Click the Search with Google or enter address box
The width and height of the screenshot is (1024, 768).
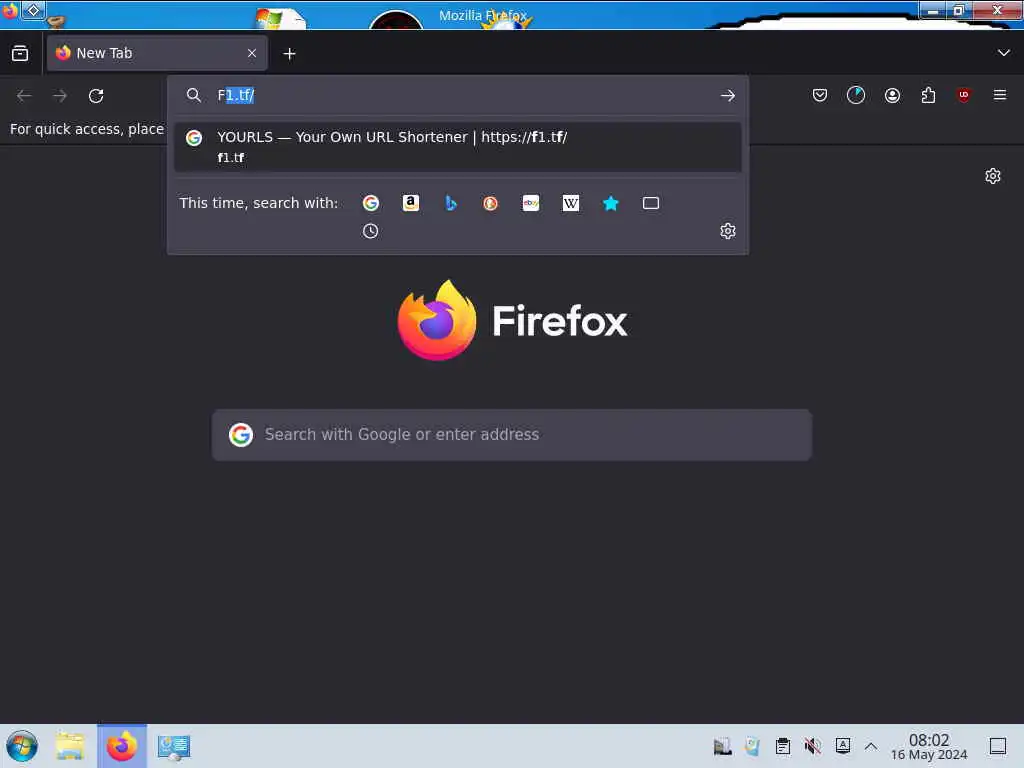click(x=512, y=435)
